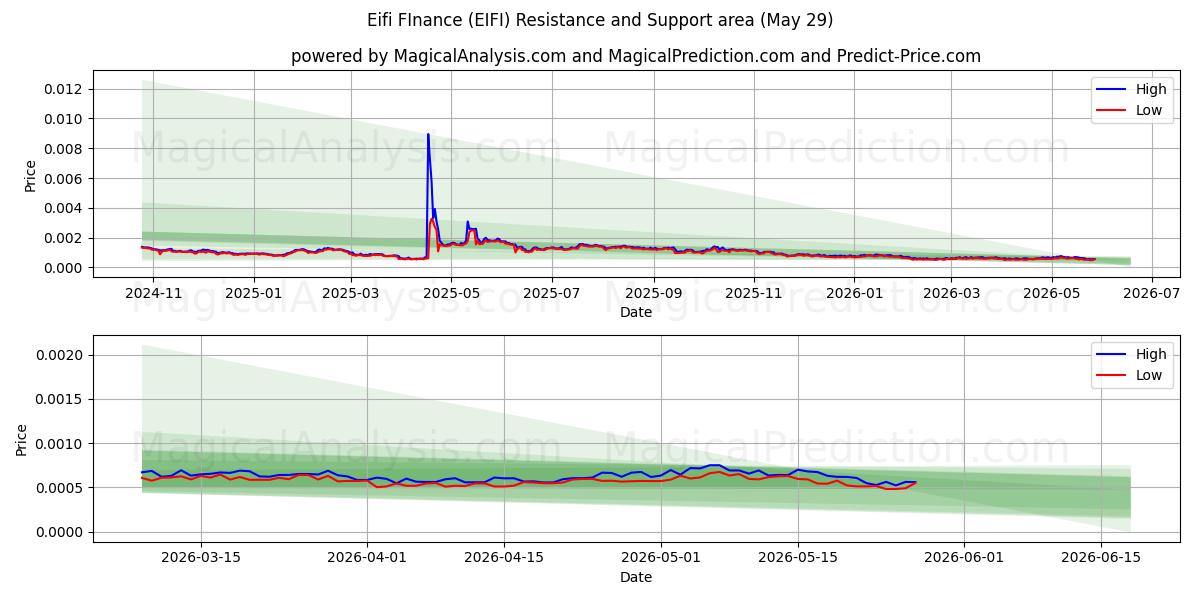Click the '2026-05' x-axis tick label
Screen dimensions: 1200x600
(1051, 292)
